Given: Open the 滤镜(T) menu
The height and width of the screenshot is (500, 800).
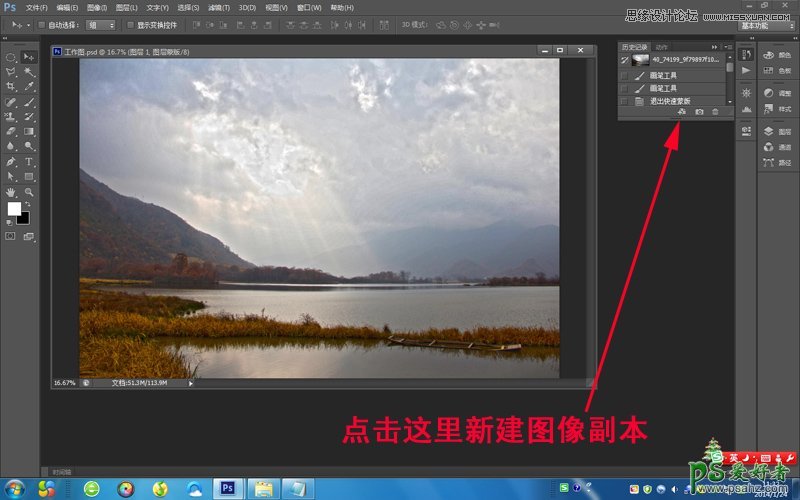Looking at the screenshot, I should 221,7.
